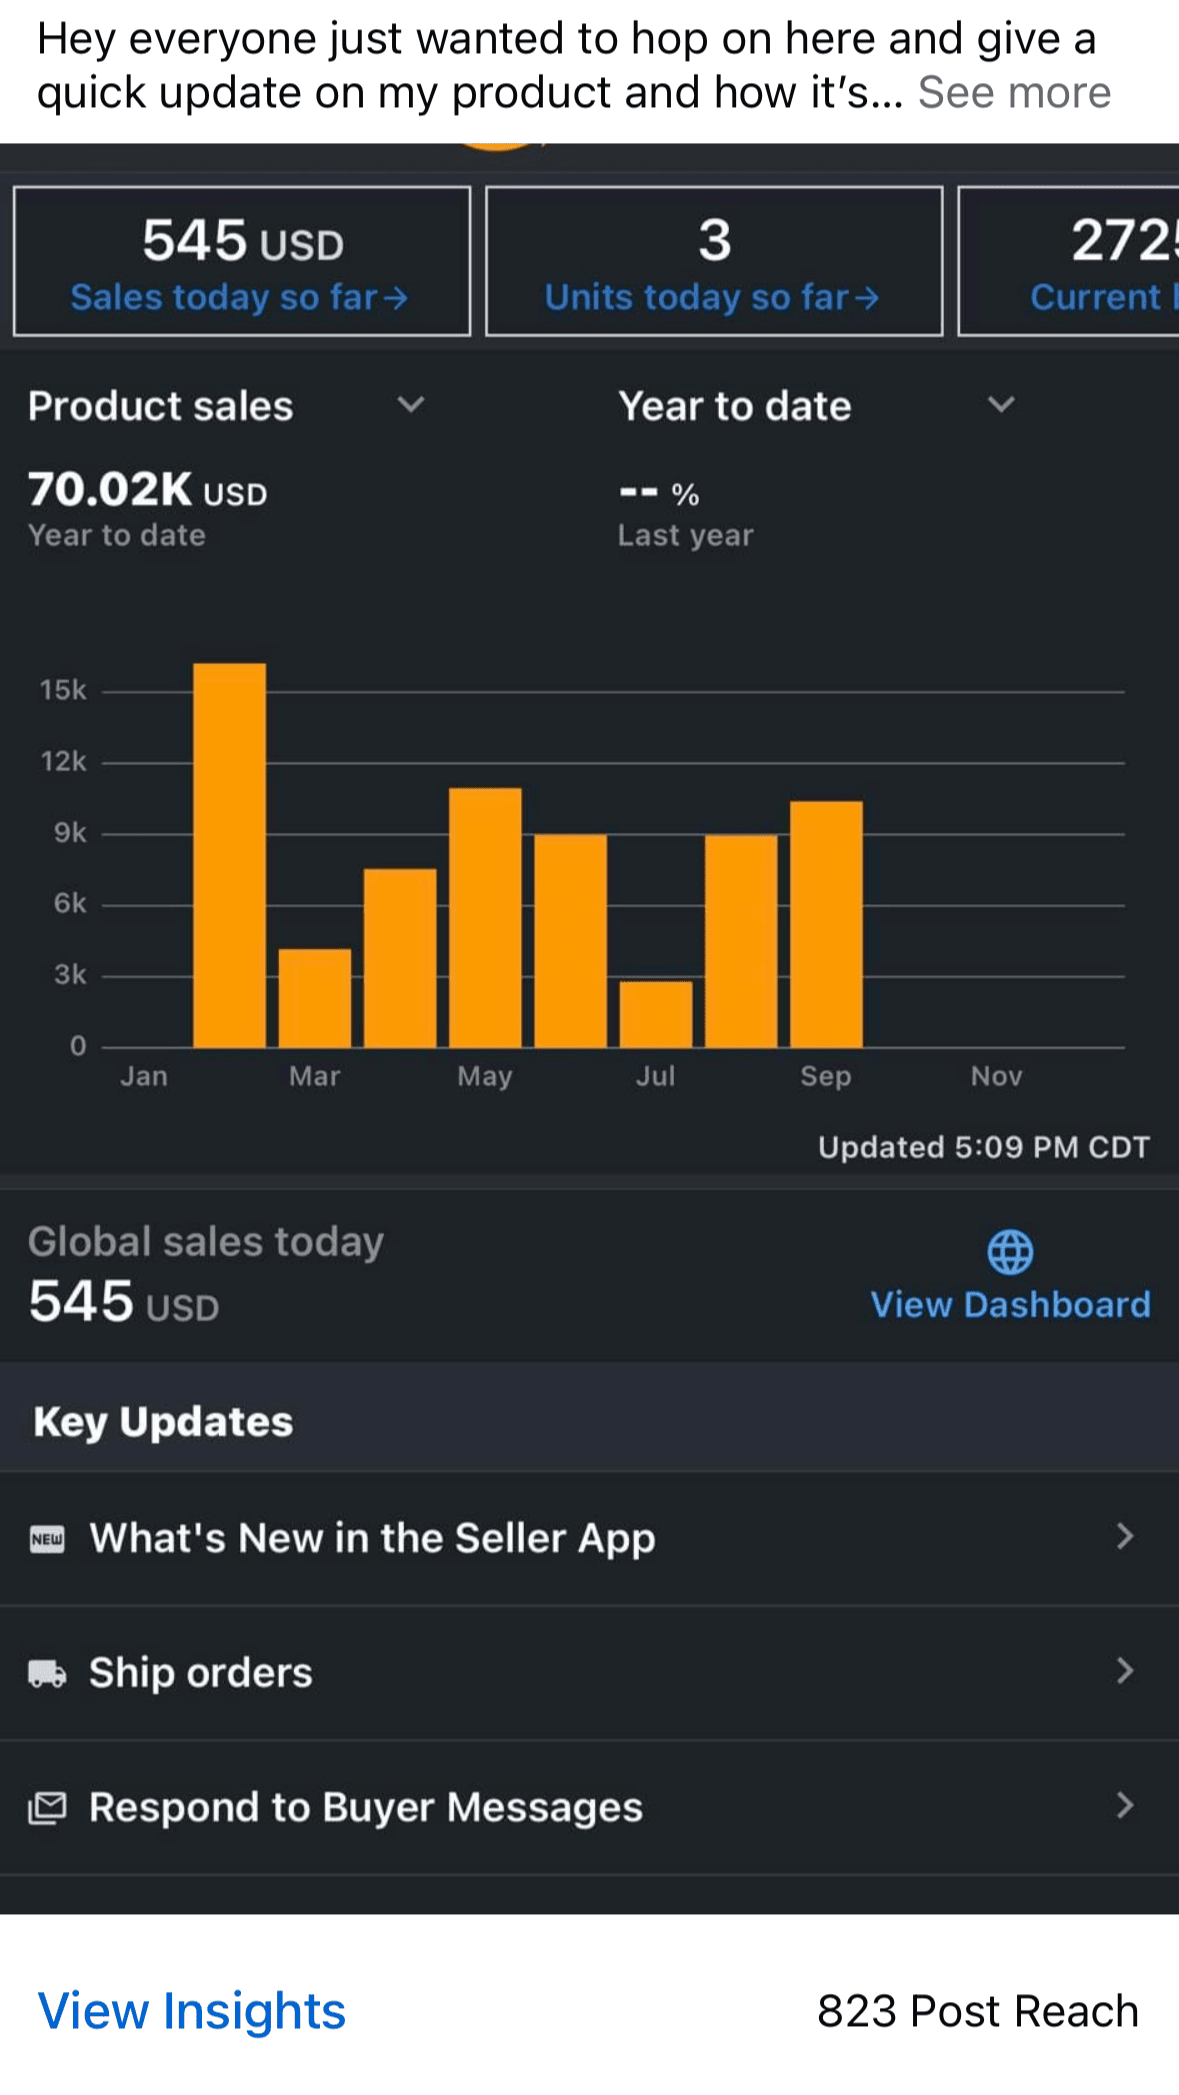Select the September bar in the chart
Viewport: 1179px width, 2095px height.
pos(826,924)
